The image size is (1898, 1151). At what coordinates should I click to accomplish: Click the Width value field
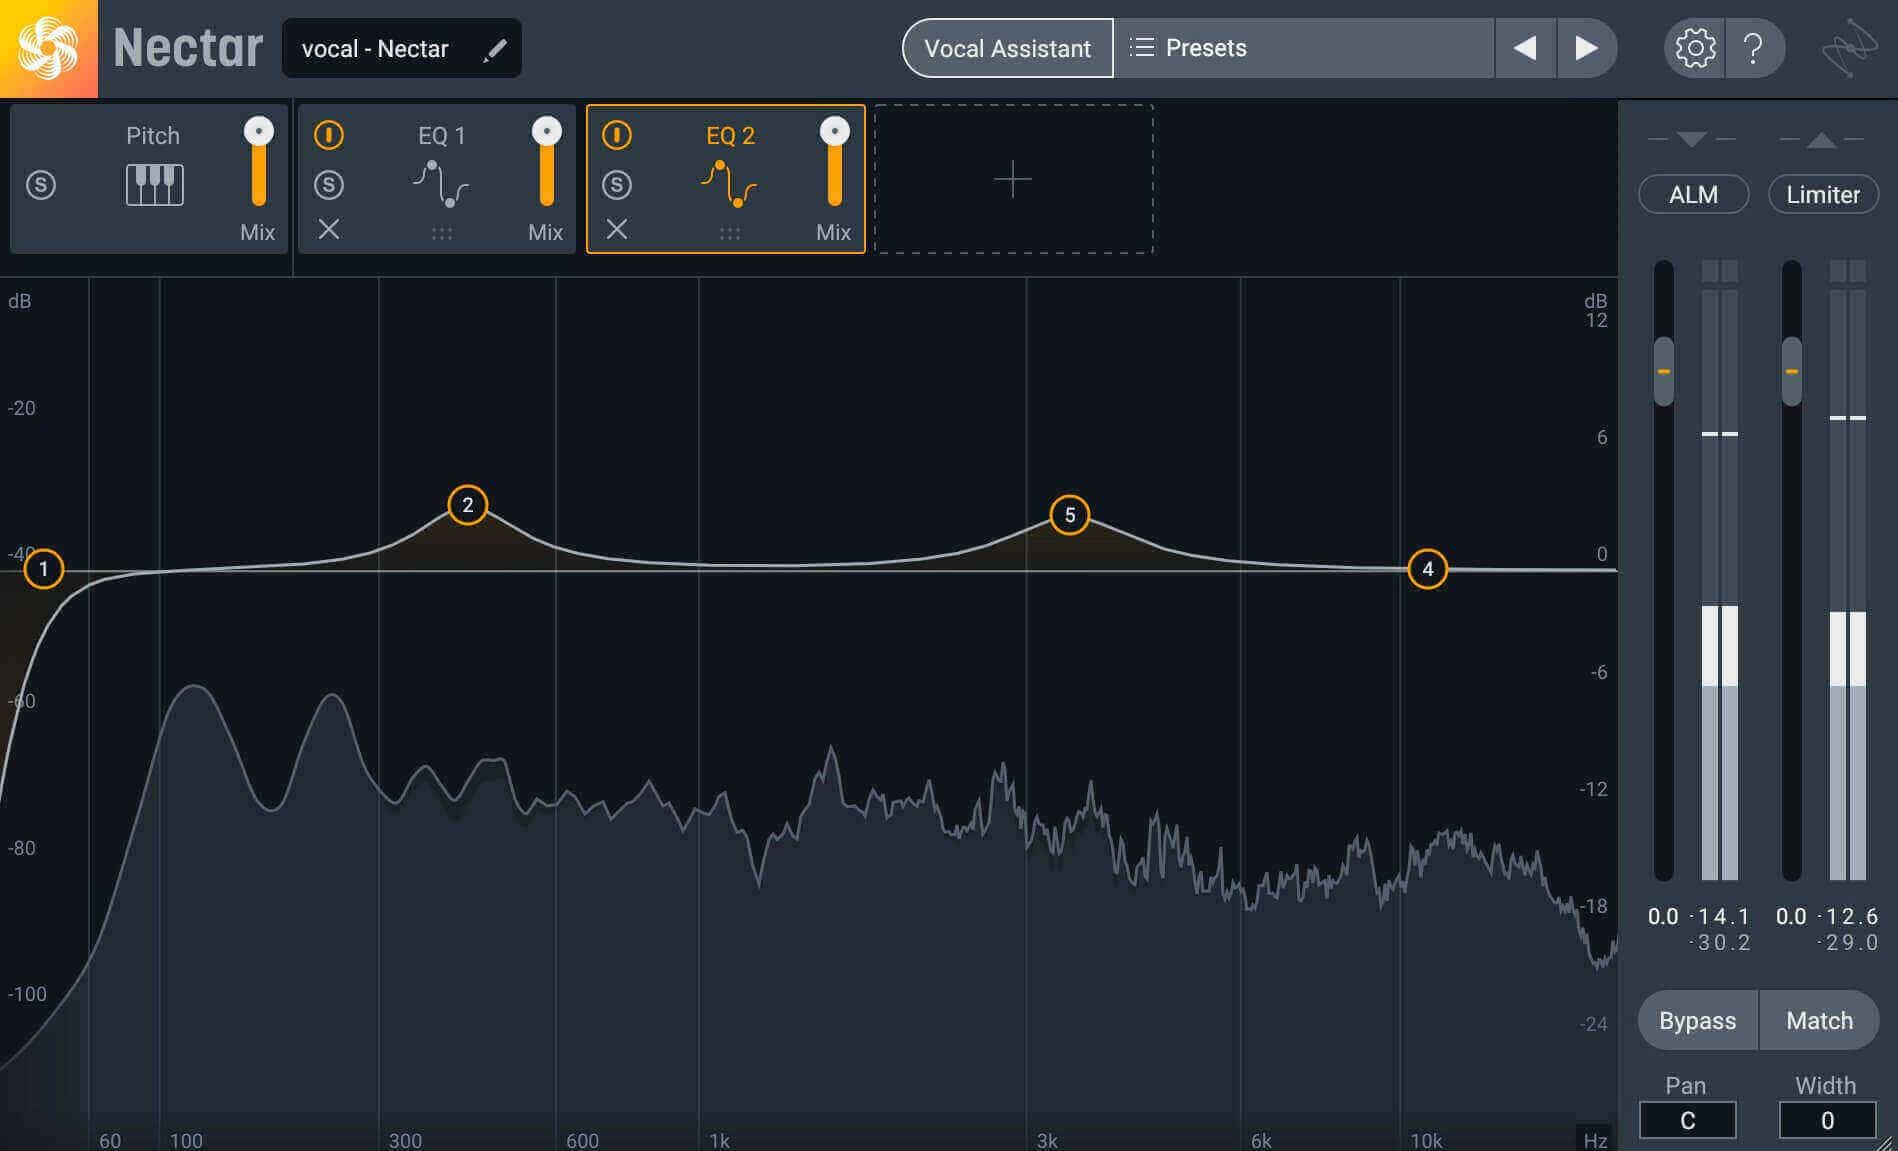pos(1827,1121)
